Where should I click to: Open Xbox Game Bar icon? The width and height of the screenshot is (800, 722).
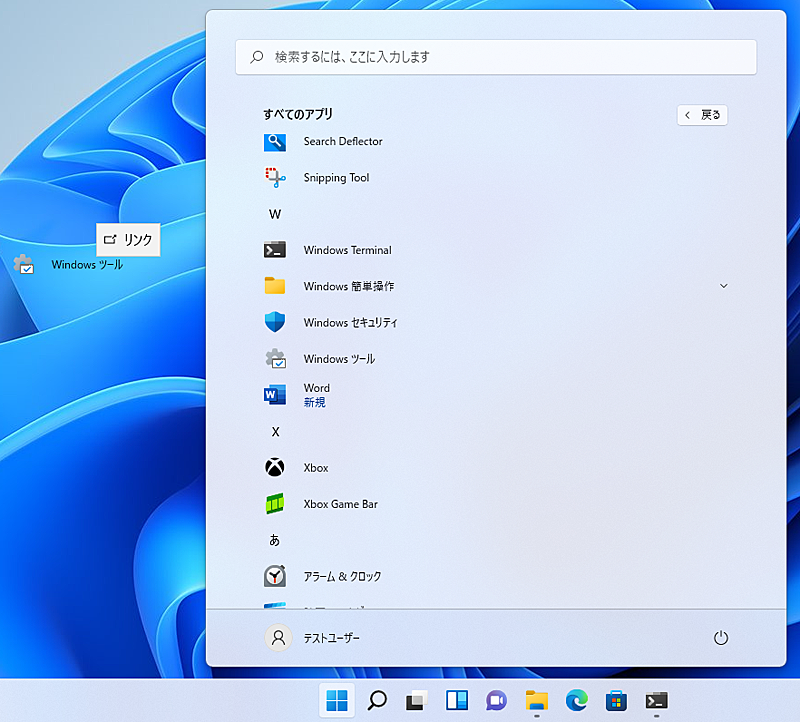pos(274,504)
